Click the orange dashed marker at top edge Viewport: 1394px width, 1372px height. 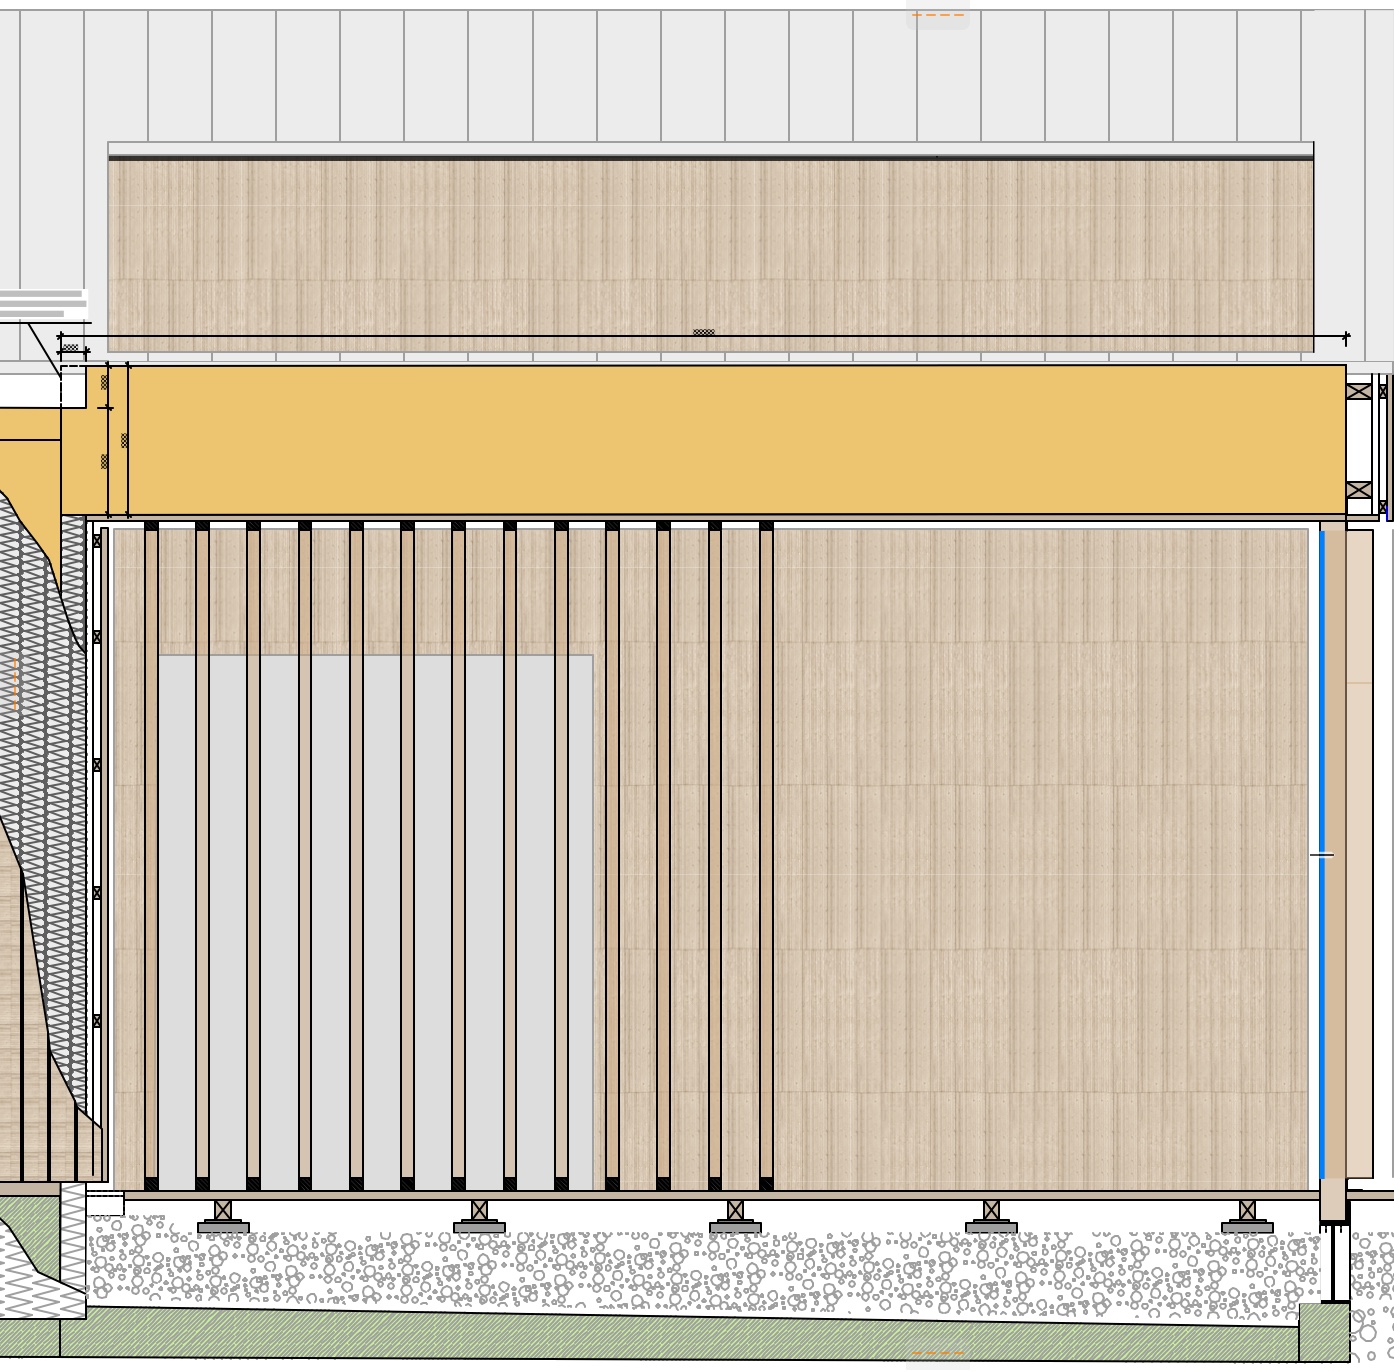pos(937,15)
